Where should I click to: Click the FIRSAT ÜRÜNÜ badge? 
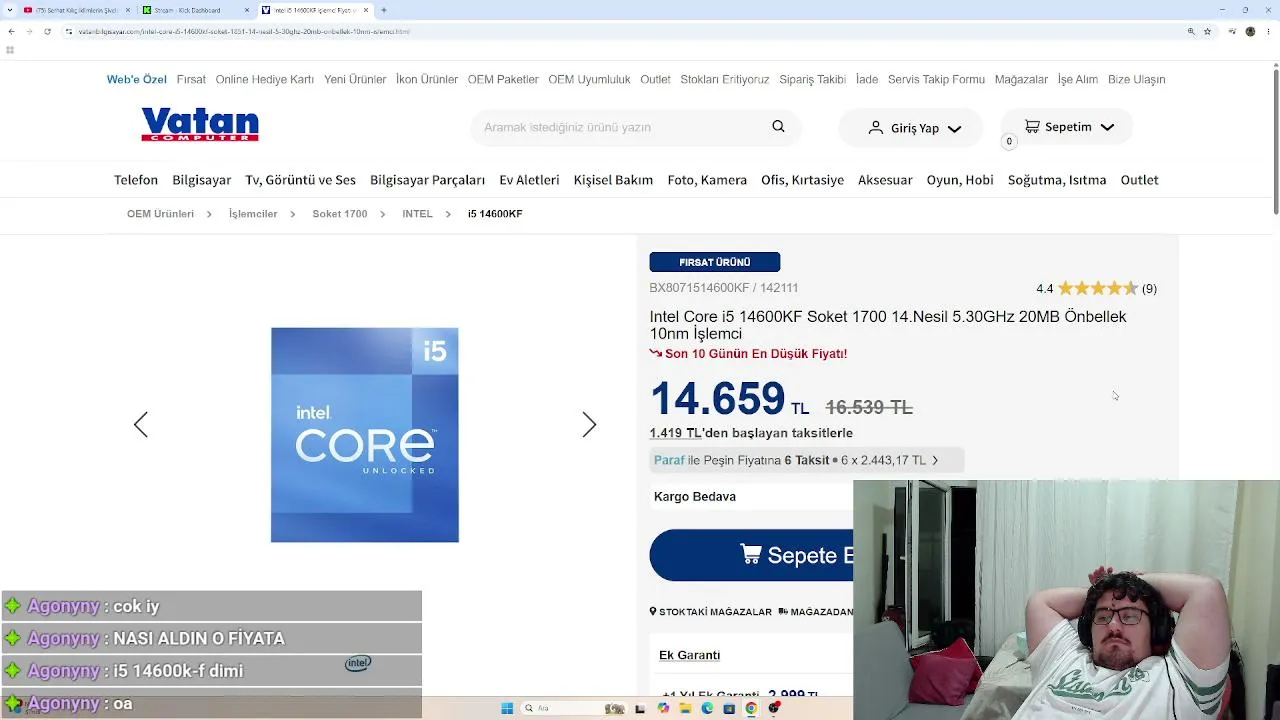point(715,262)
